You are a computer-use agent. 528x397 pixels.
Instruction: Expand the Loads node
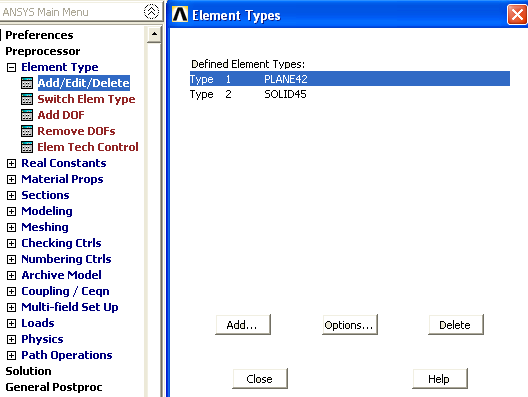click(x=11, y=323)
